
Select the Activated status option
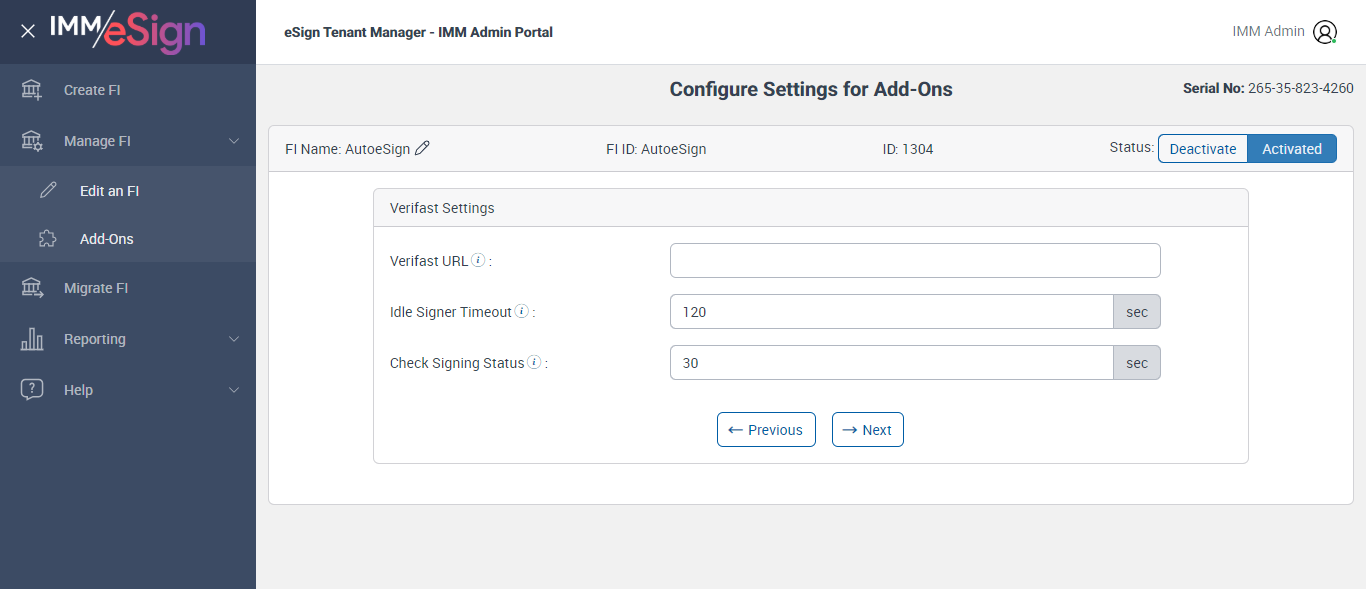click(x=1292, y=149)
